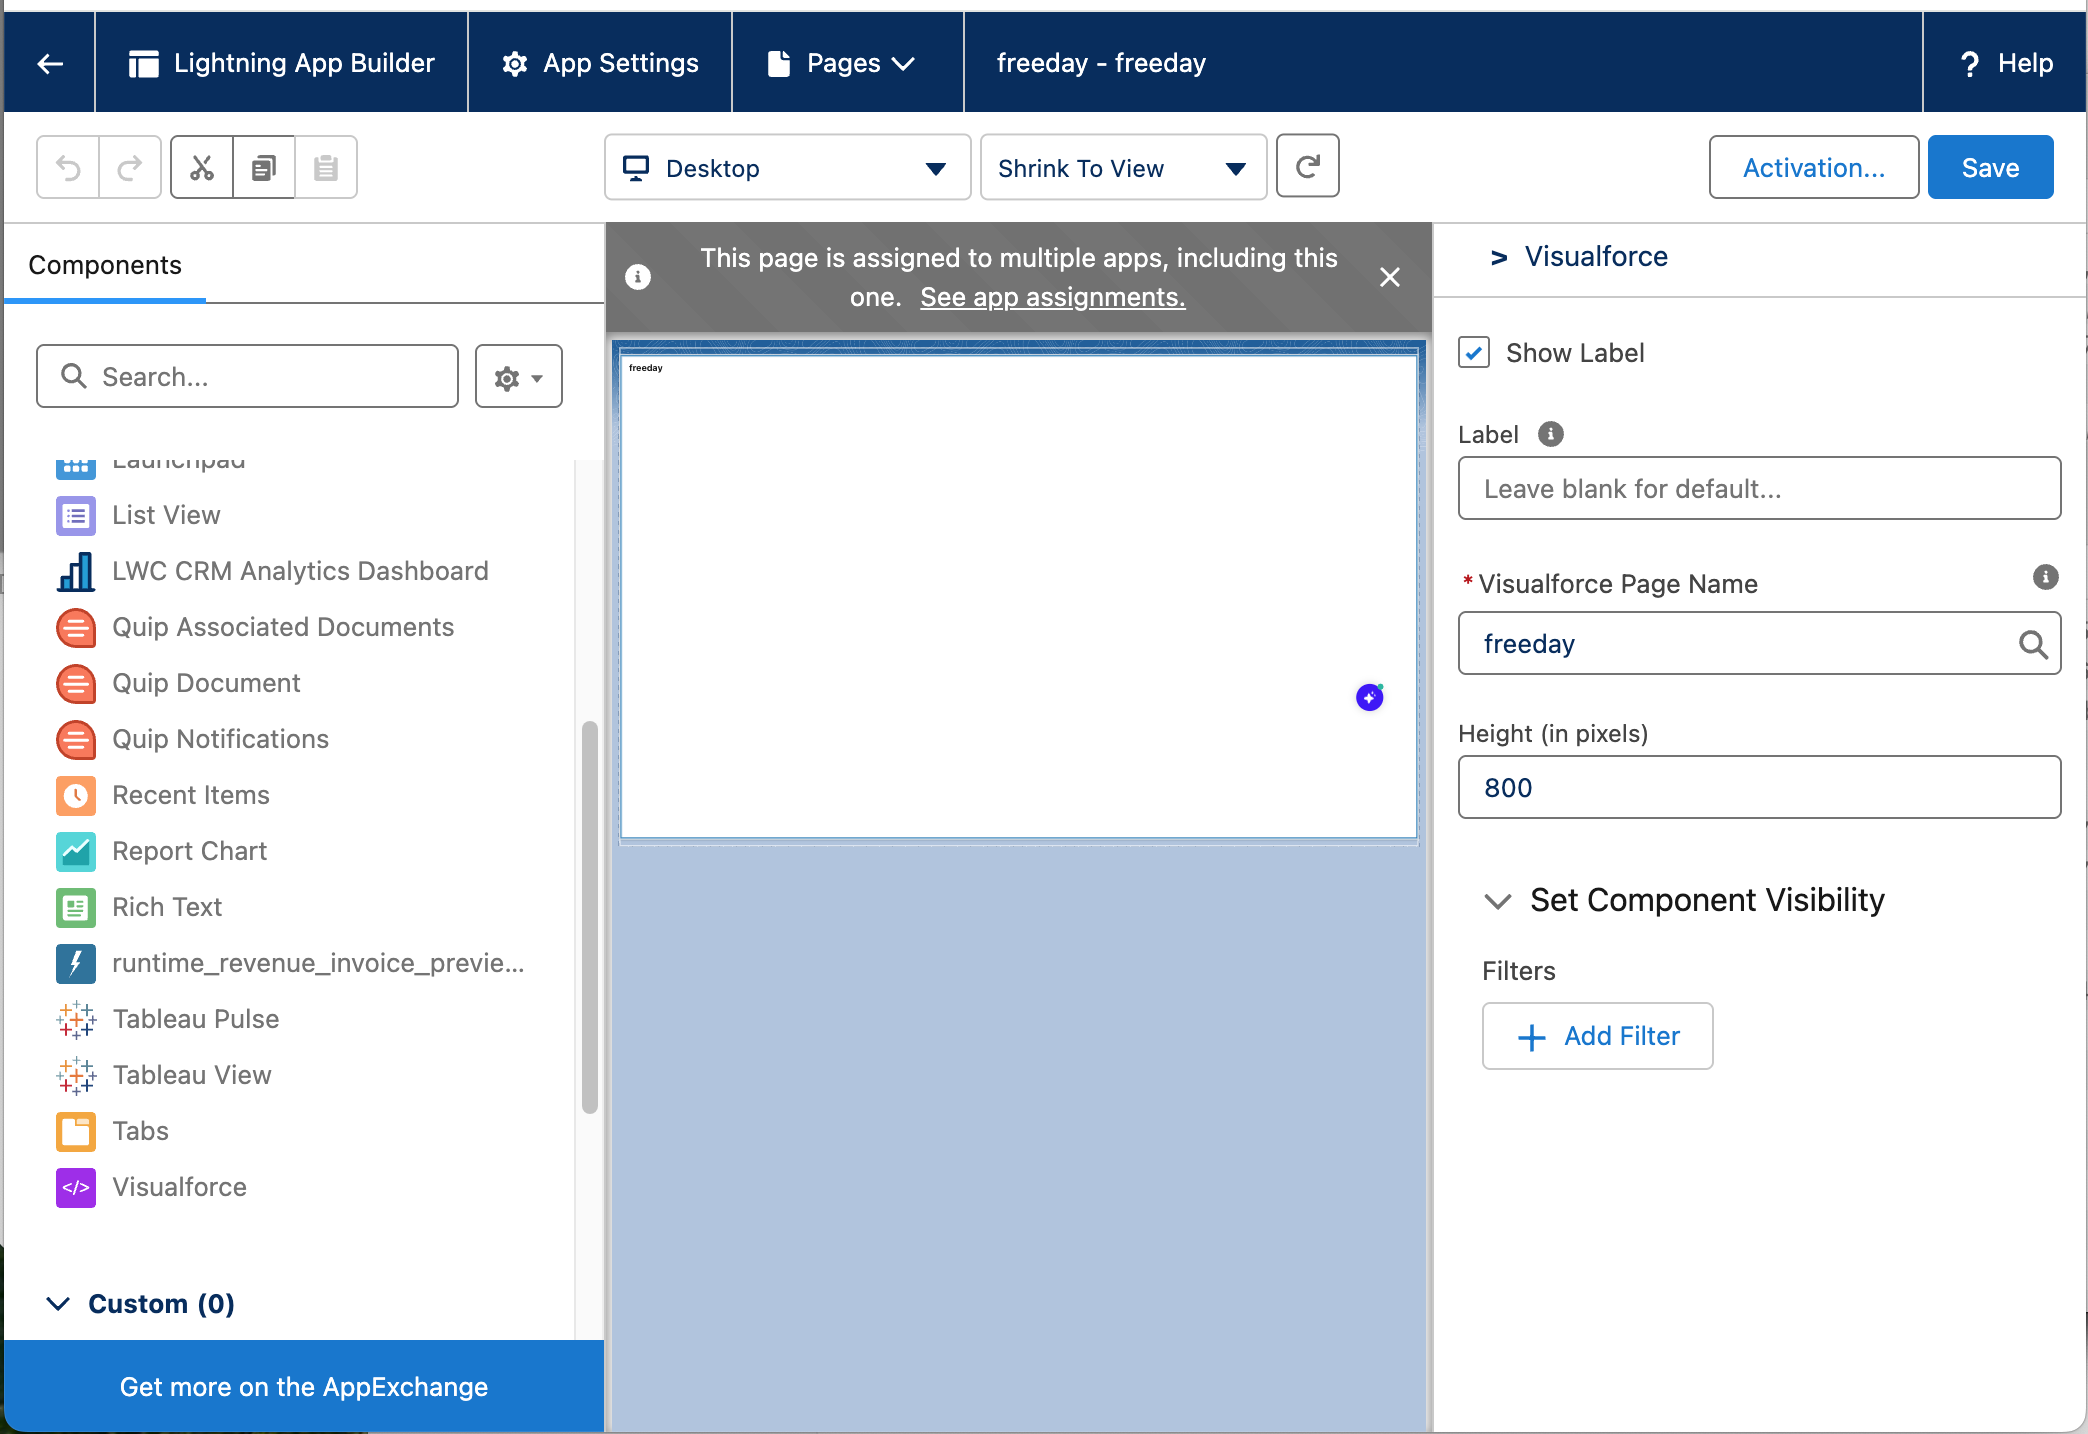The width and height of the screenshot is (2088, 1434).
Task: Click the redo icon
Action: click(130, 167)
